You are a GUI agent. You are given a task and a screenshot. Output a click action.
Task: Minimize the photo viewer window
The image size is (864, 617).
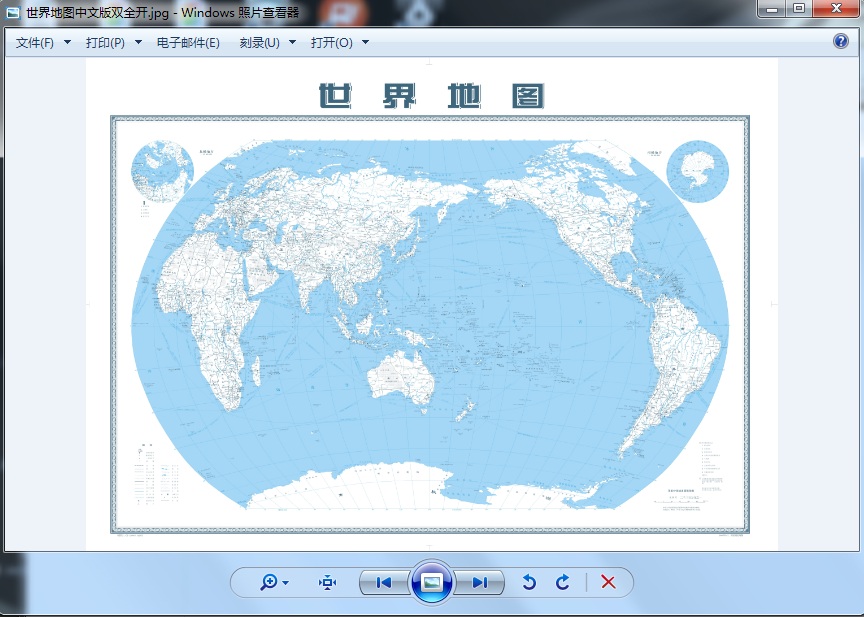coord(770,8)
